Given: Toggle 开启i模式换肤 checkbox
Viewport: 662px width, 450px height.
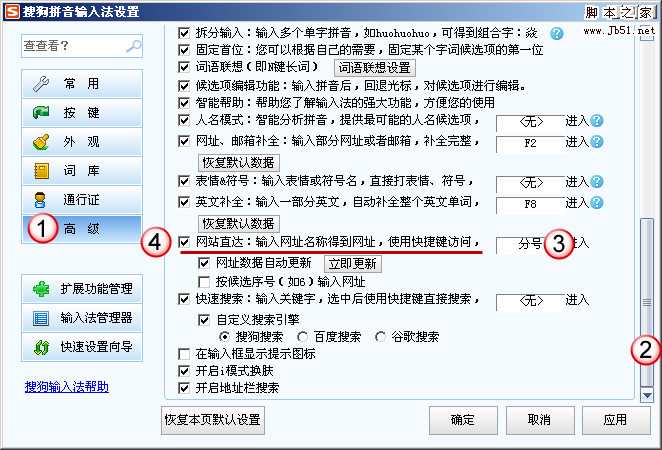Looking at the screenshot, I should tap(184, 371).
